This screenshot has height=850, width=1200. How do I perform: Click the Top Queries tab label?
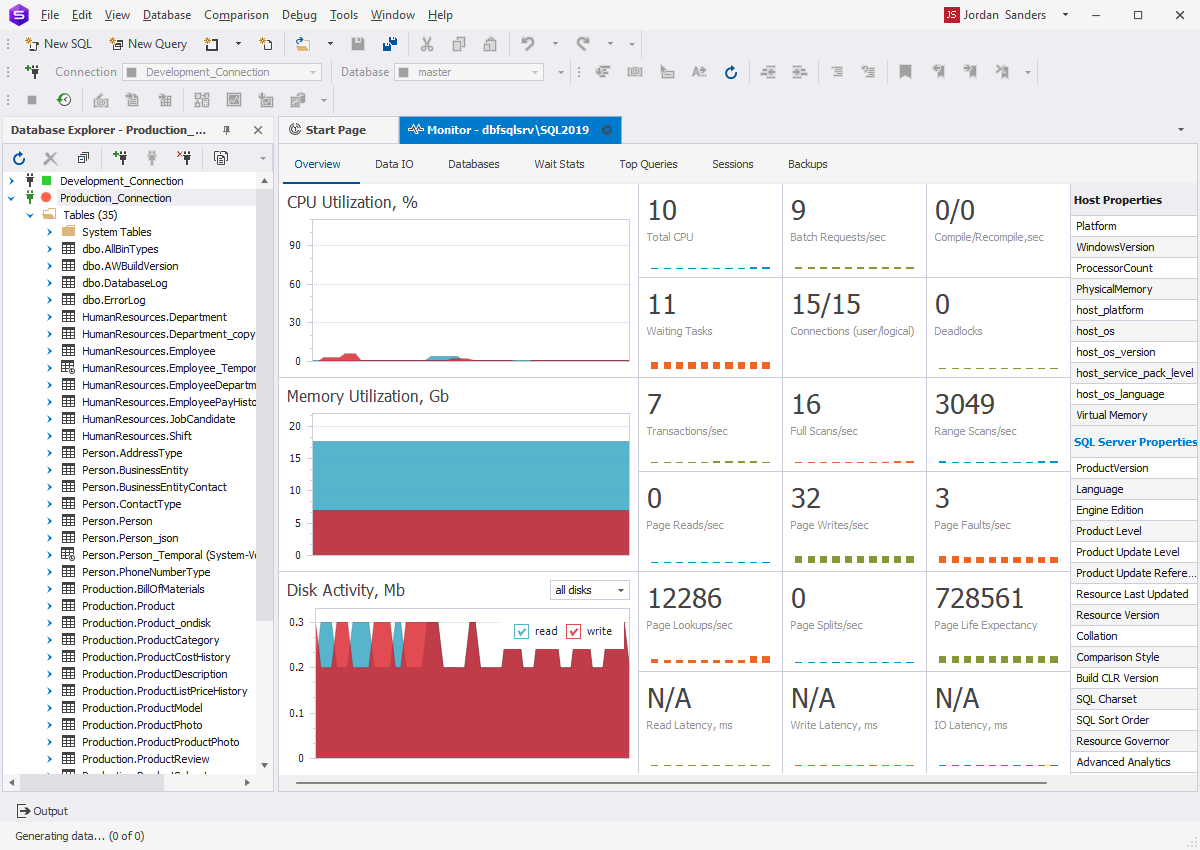648,164
